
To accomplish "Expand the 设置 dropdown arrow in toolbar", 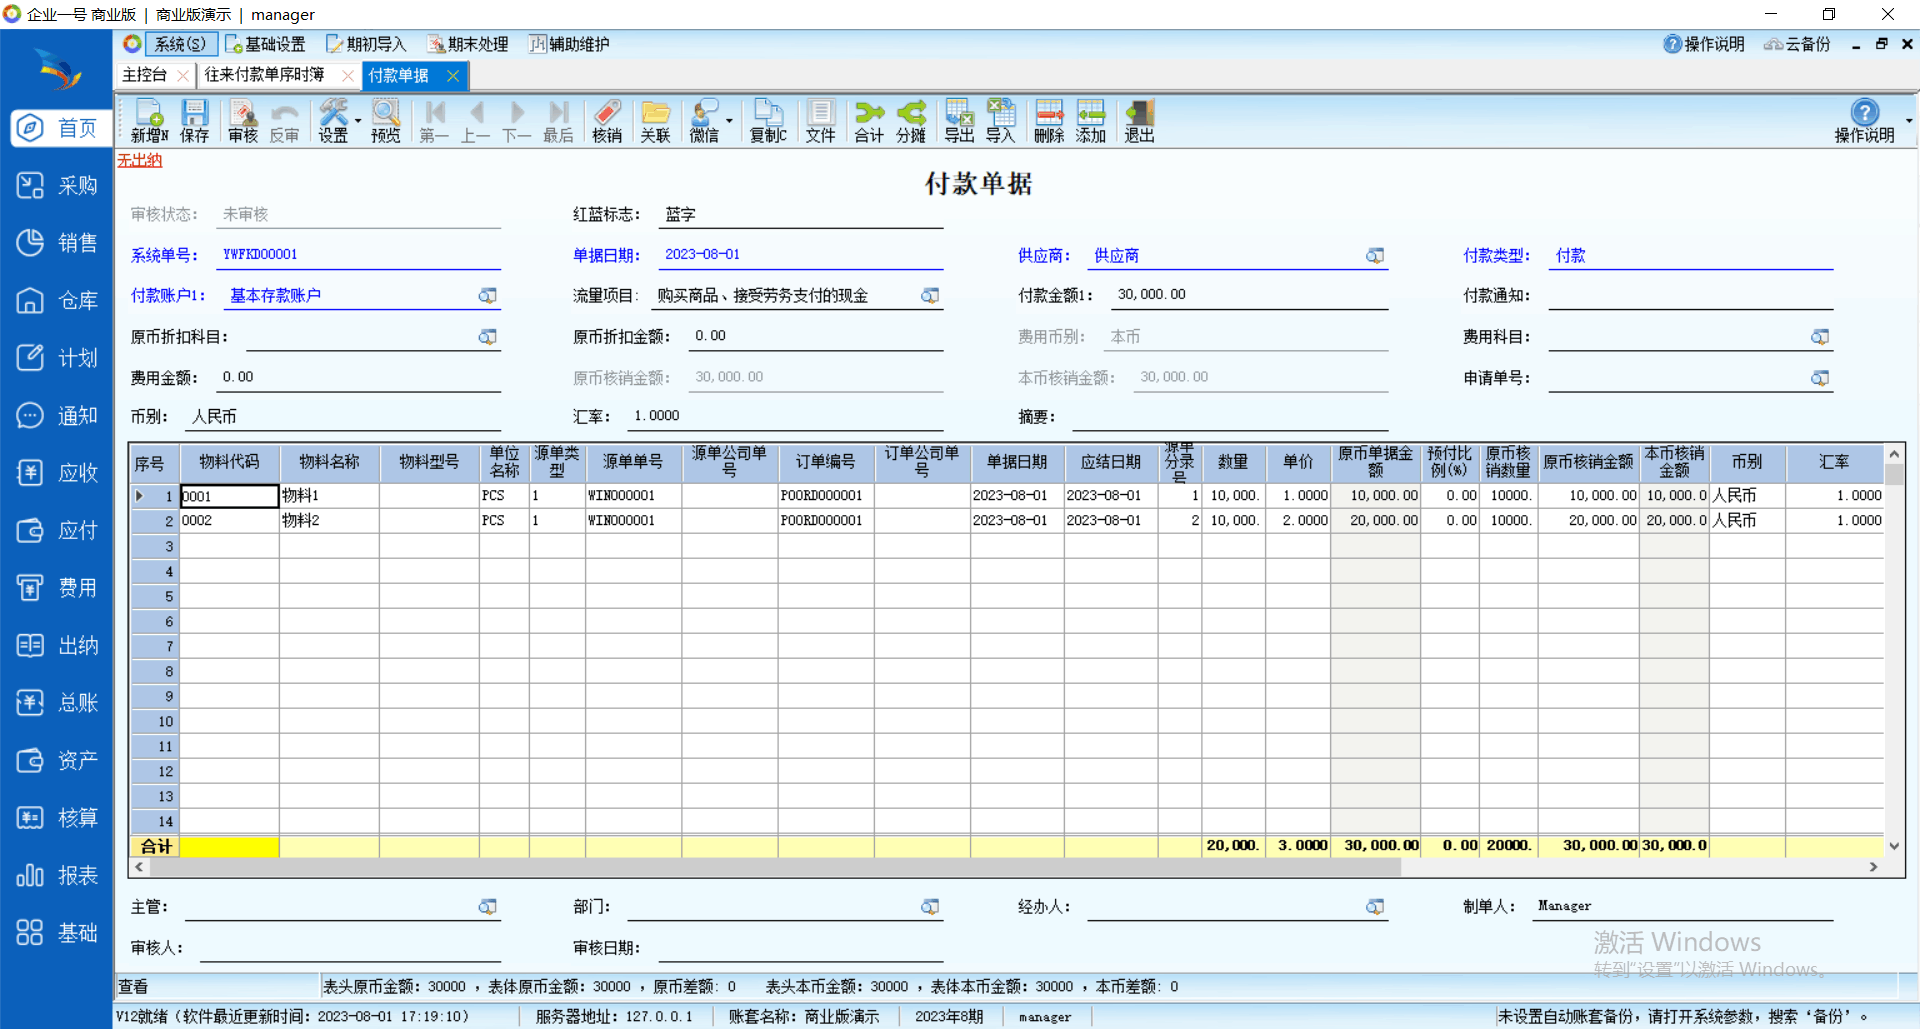I will pos(358,121).
